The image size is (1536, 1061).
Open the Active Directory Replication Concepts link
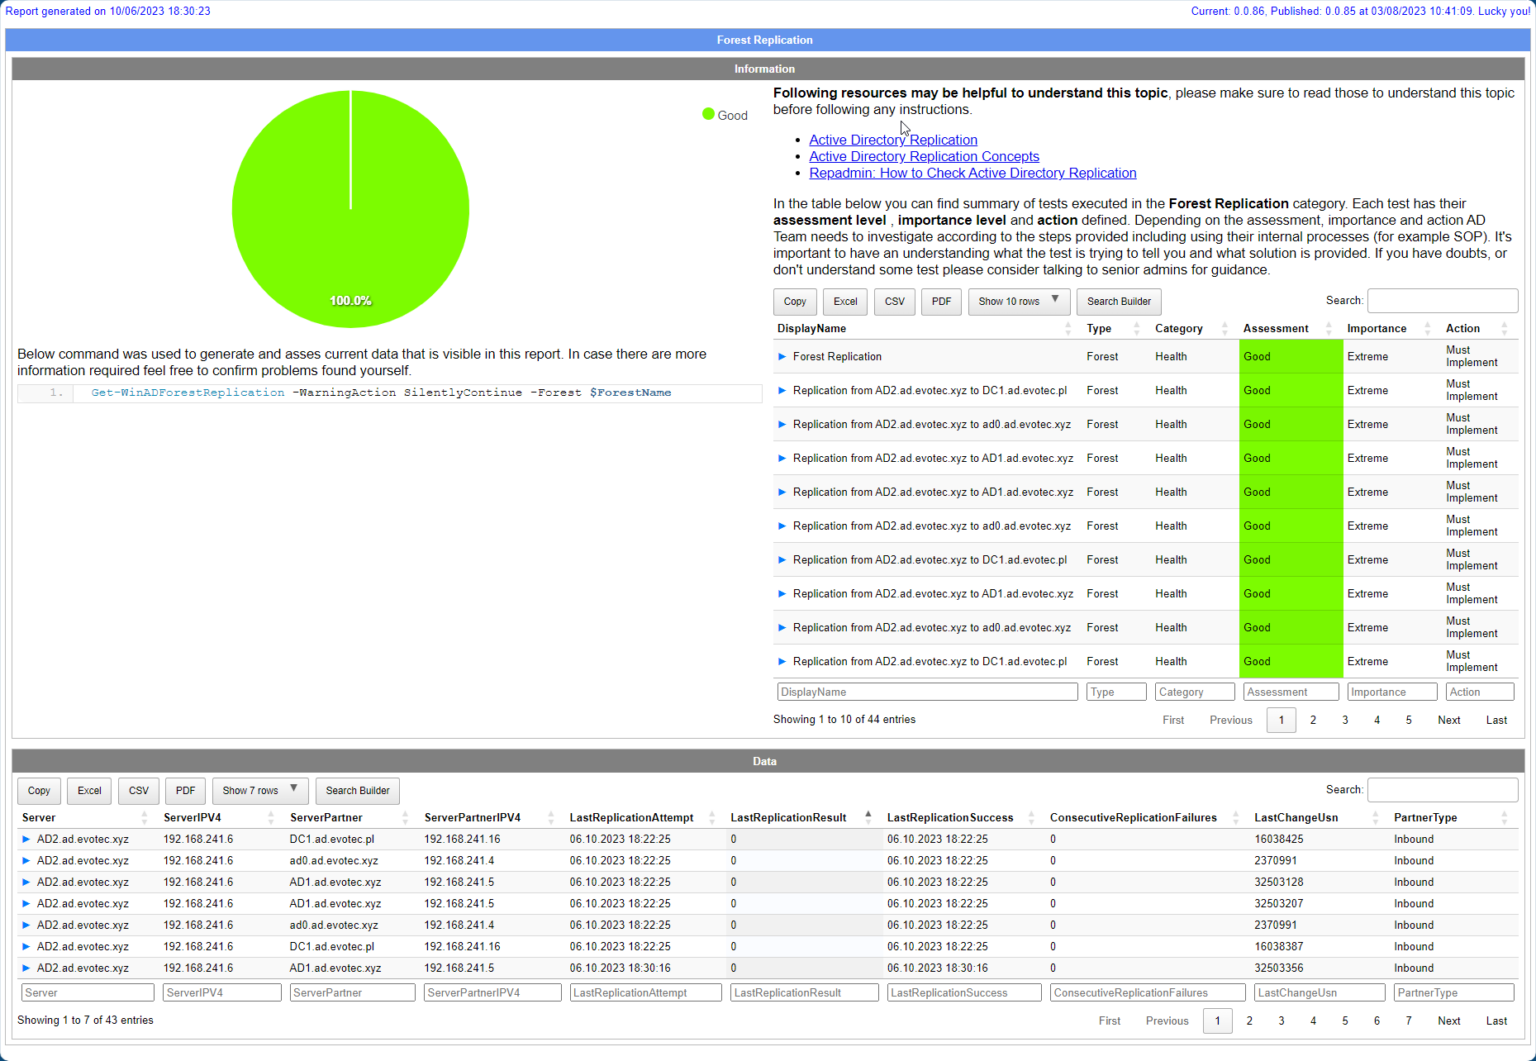coord(923,156)
